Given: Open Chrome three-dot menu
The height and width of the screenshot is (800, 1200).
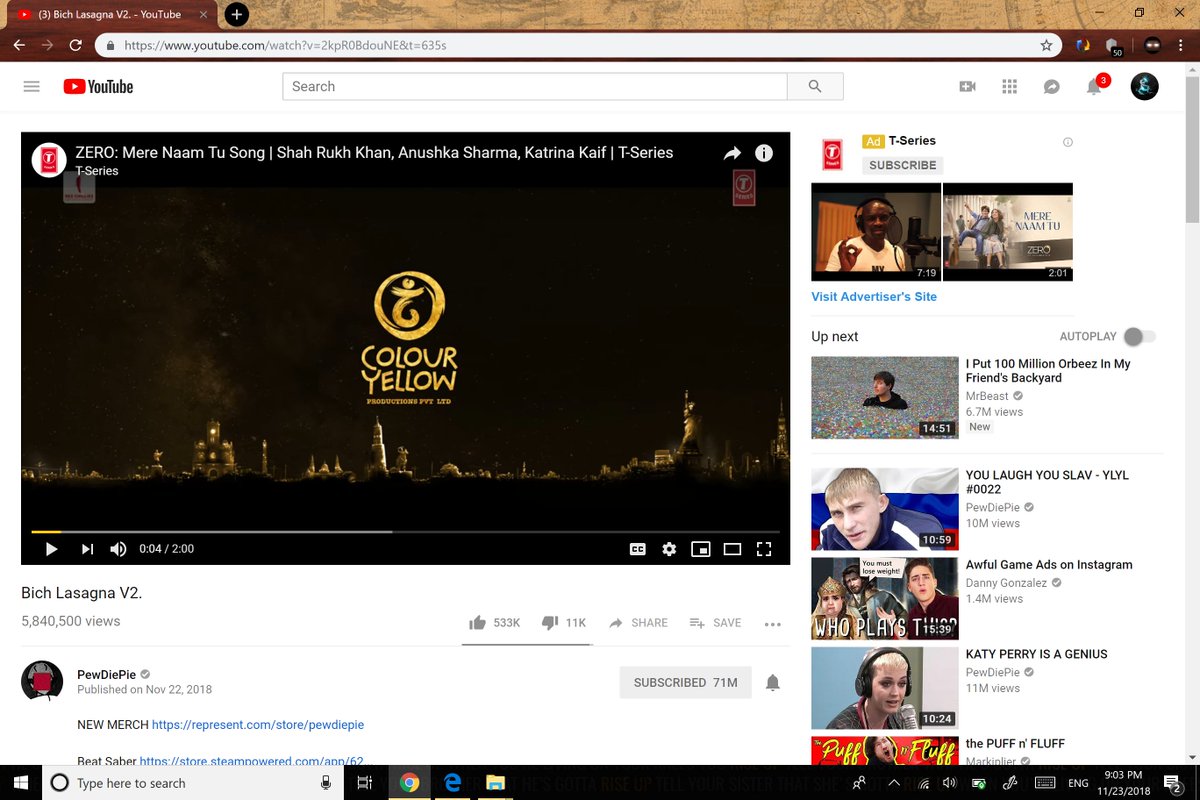Looking at the screenshot, I should tap(1183, 45).
